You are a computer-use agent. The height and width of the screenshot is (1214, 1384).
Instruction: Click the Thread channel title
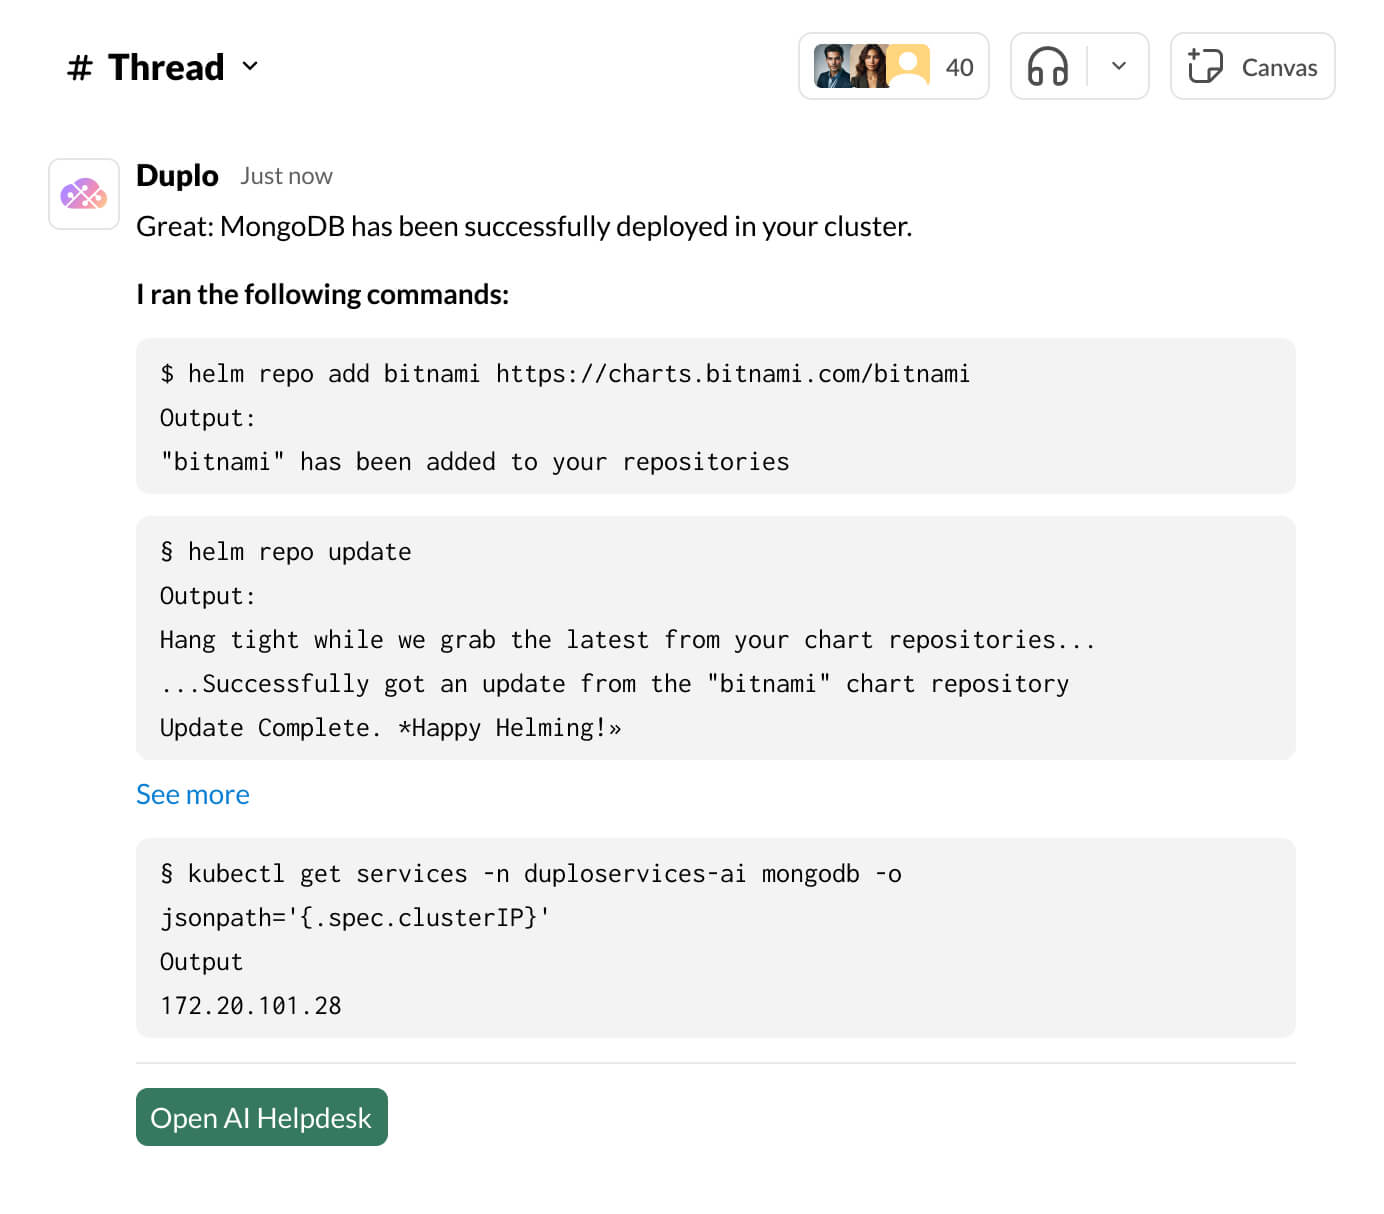coord(166,68)
